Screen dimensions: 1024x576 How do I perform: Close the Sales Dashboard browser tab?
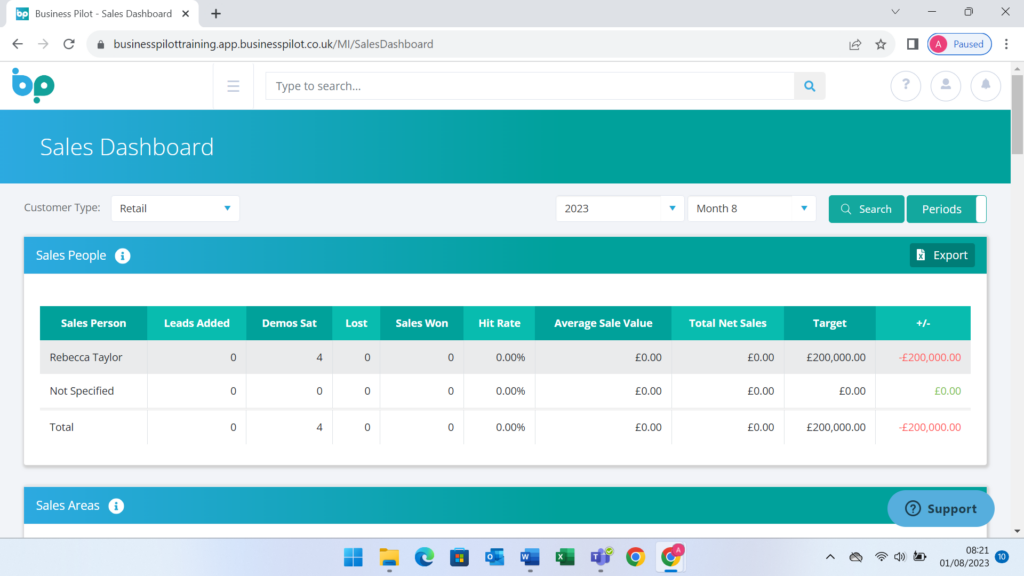185,14
